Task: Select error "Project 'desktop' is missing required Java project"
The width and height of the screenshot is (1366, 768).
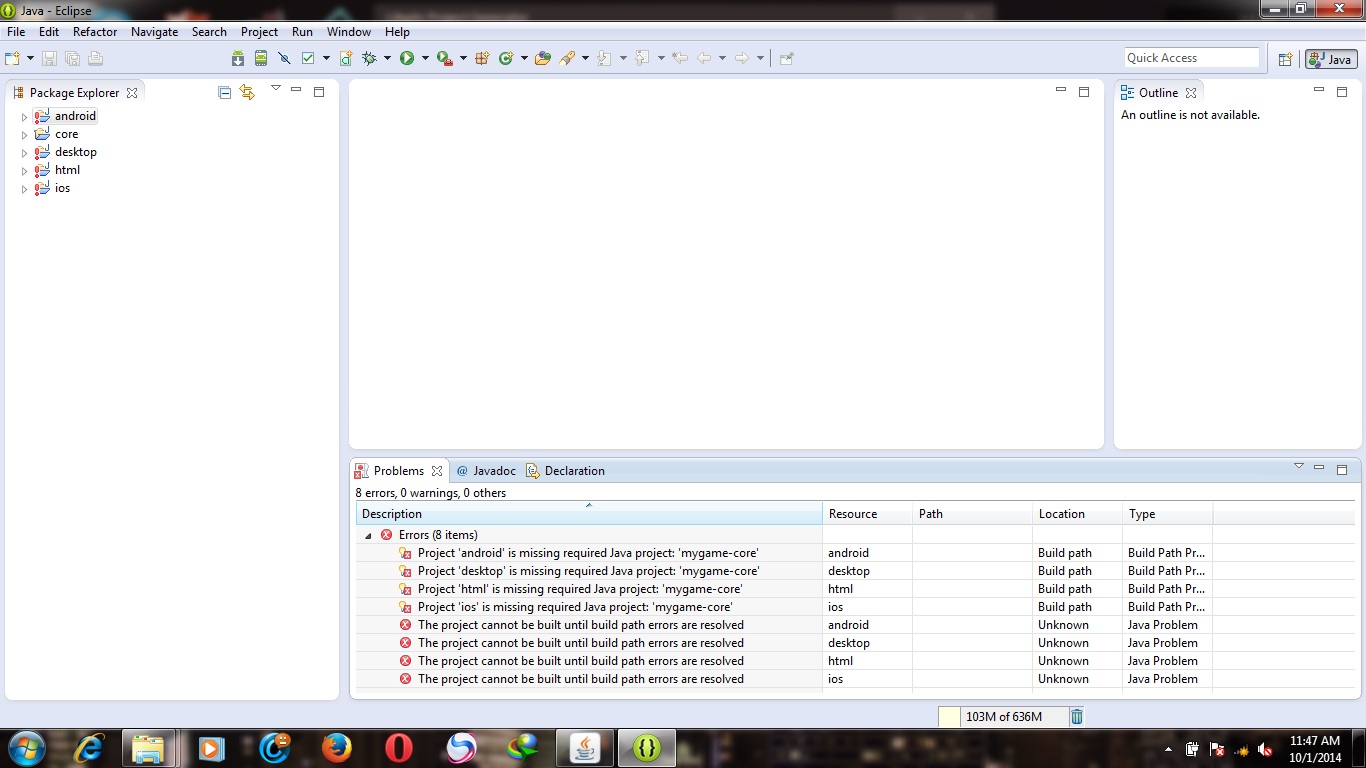Action: click(588, 571)
